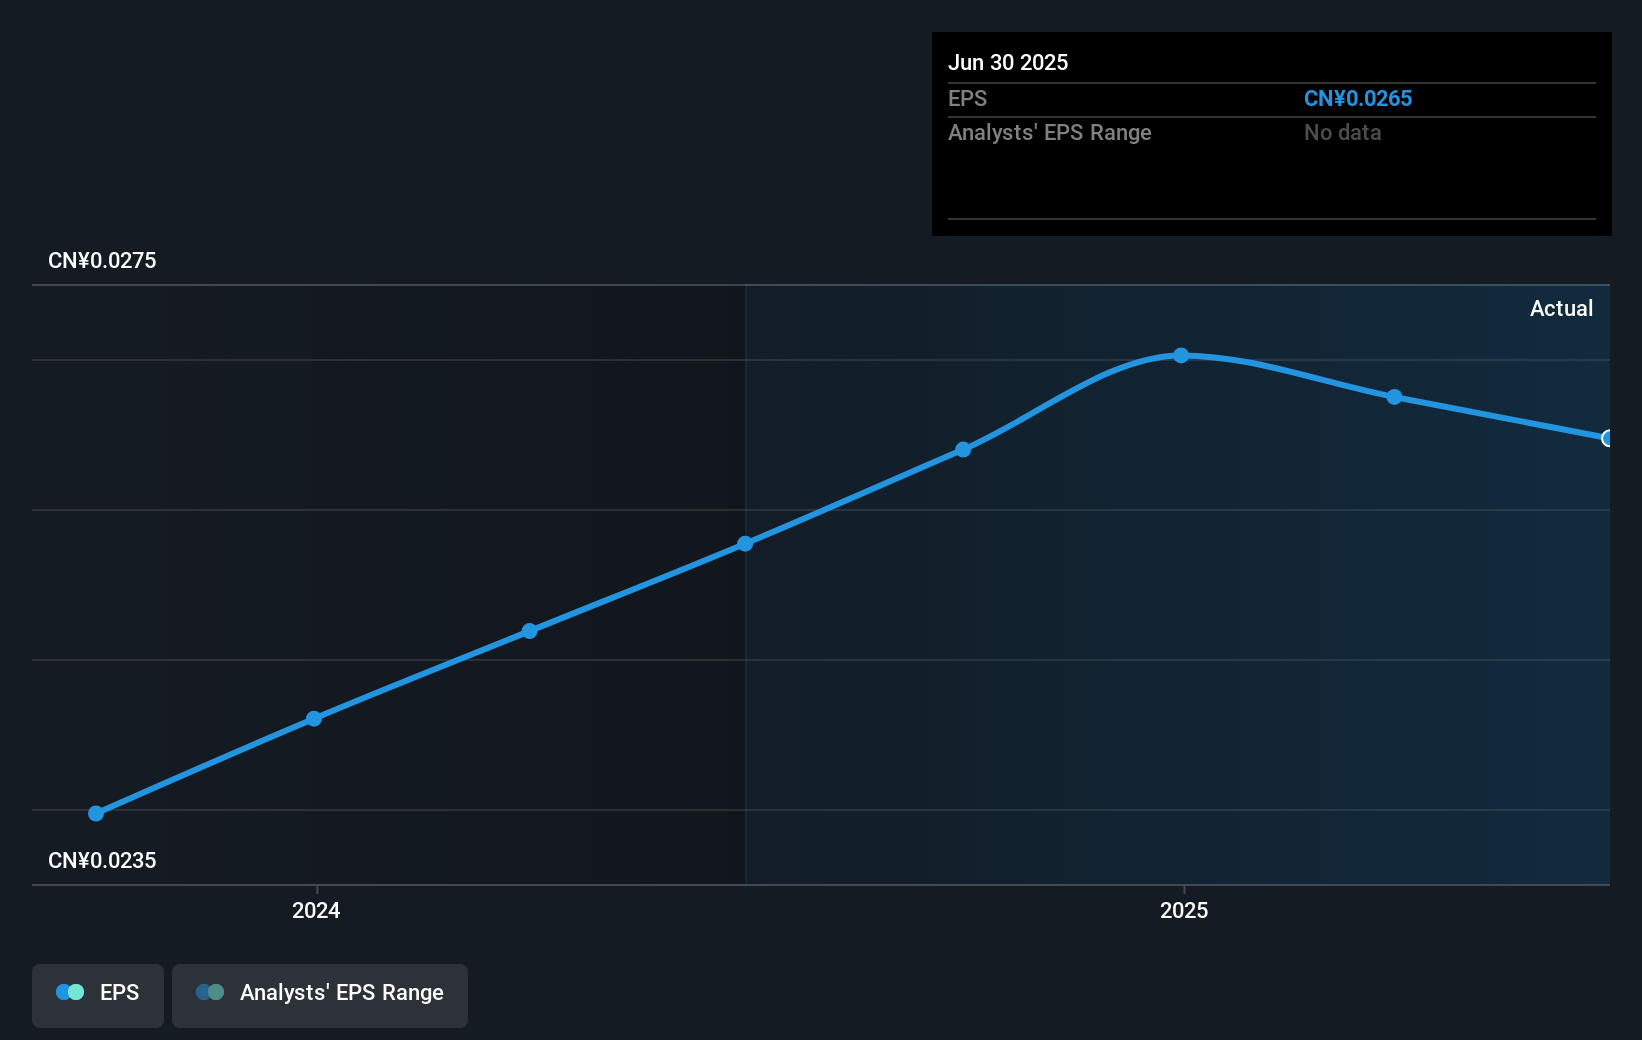Screen dimensions: 1642x1040
Task: Select the first EPS data point near CN¥0.0235
Action: pos(95,813)
